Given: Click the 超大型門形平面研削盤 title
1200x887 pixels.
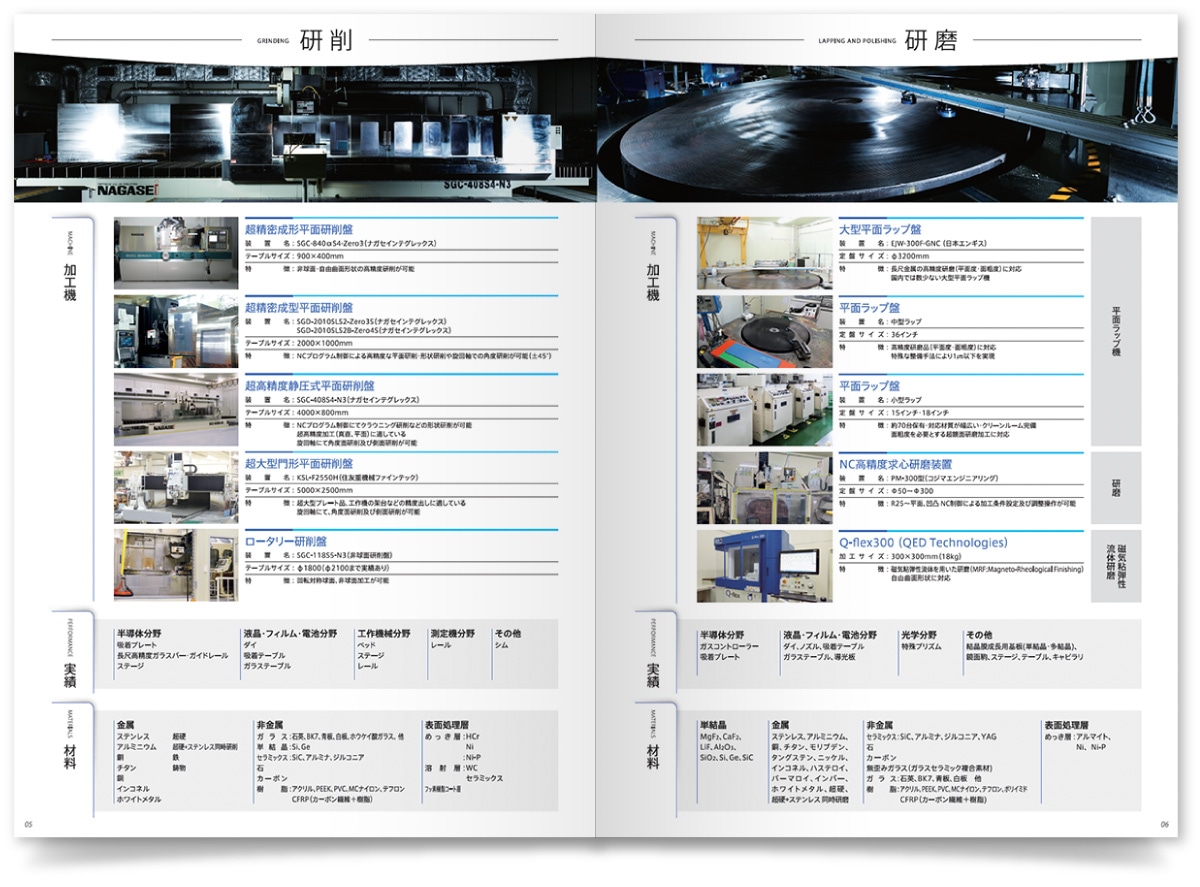Looking at the screenshot, I should 299,463.
